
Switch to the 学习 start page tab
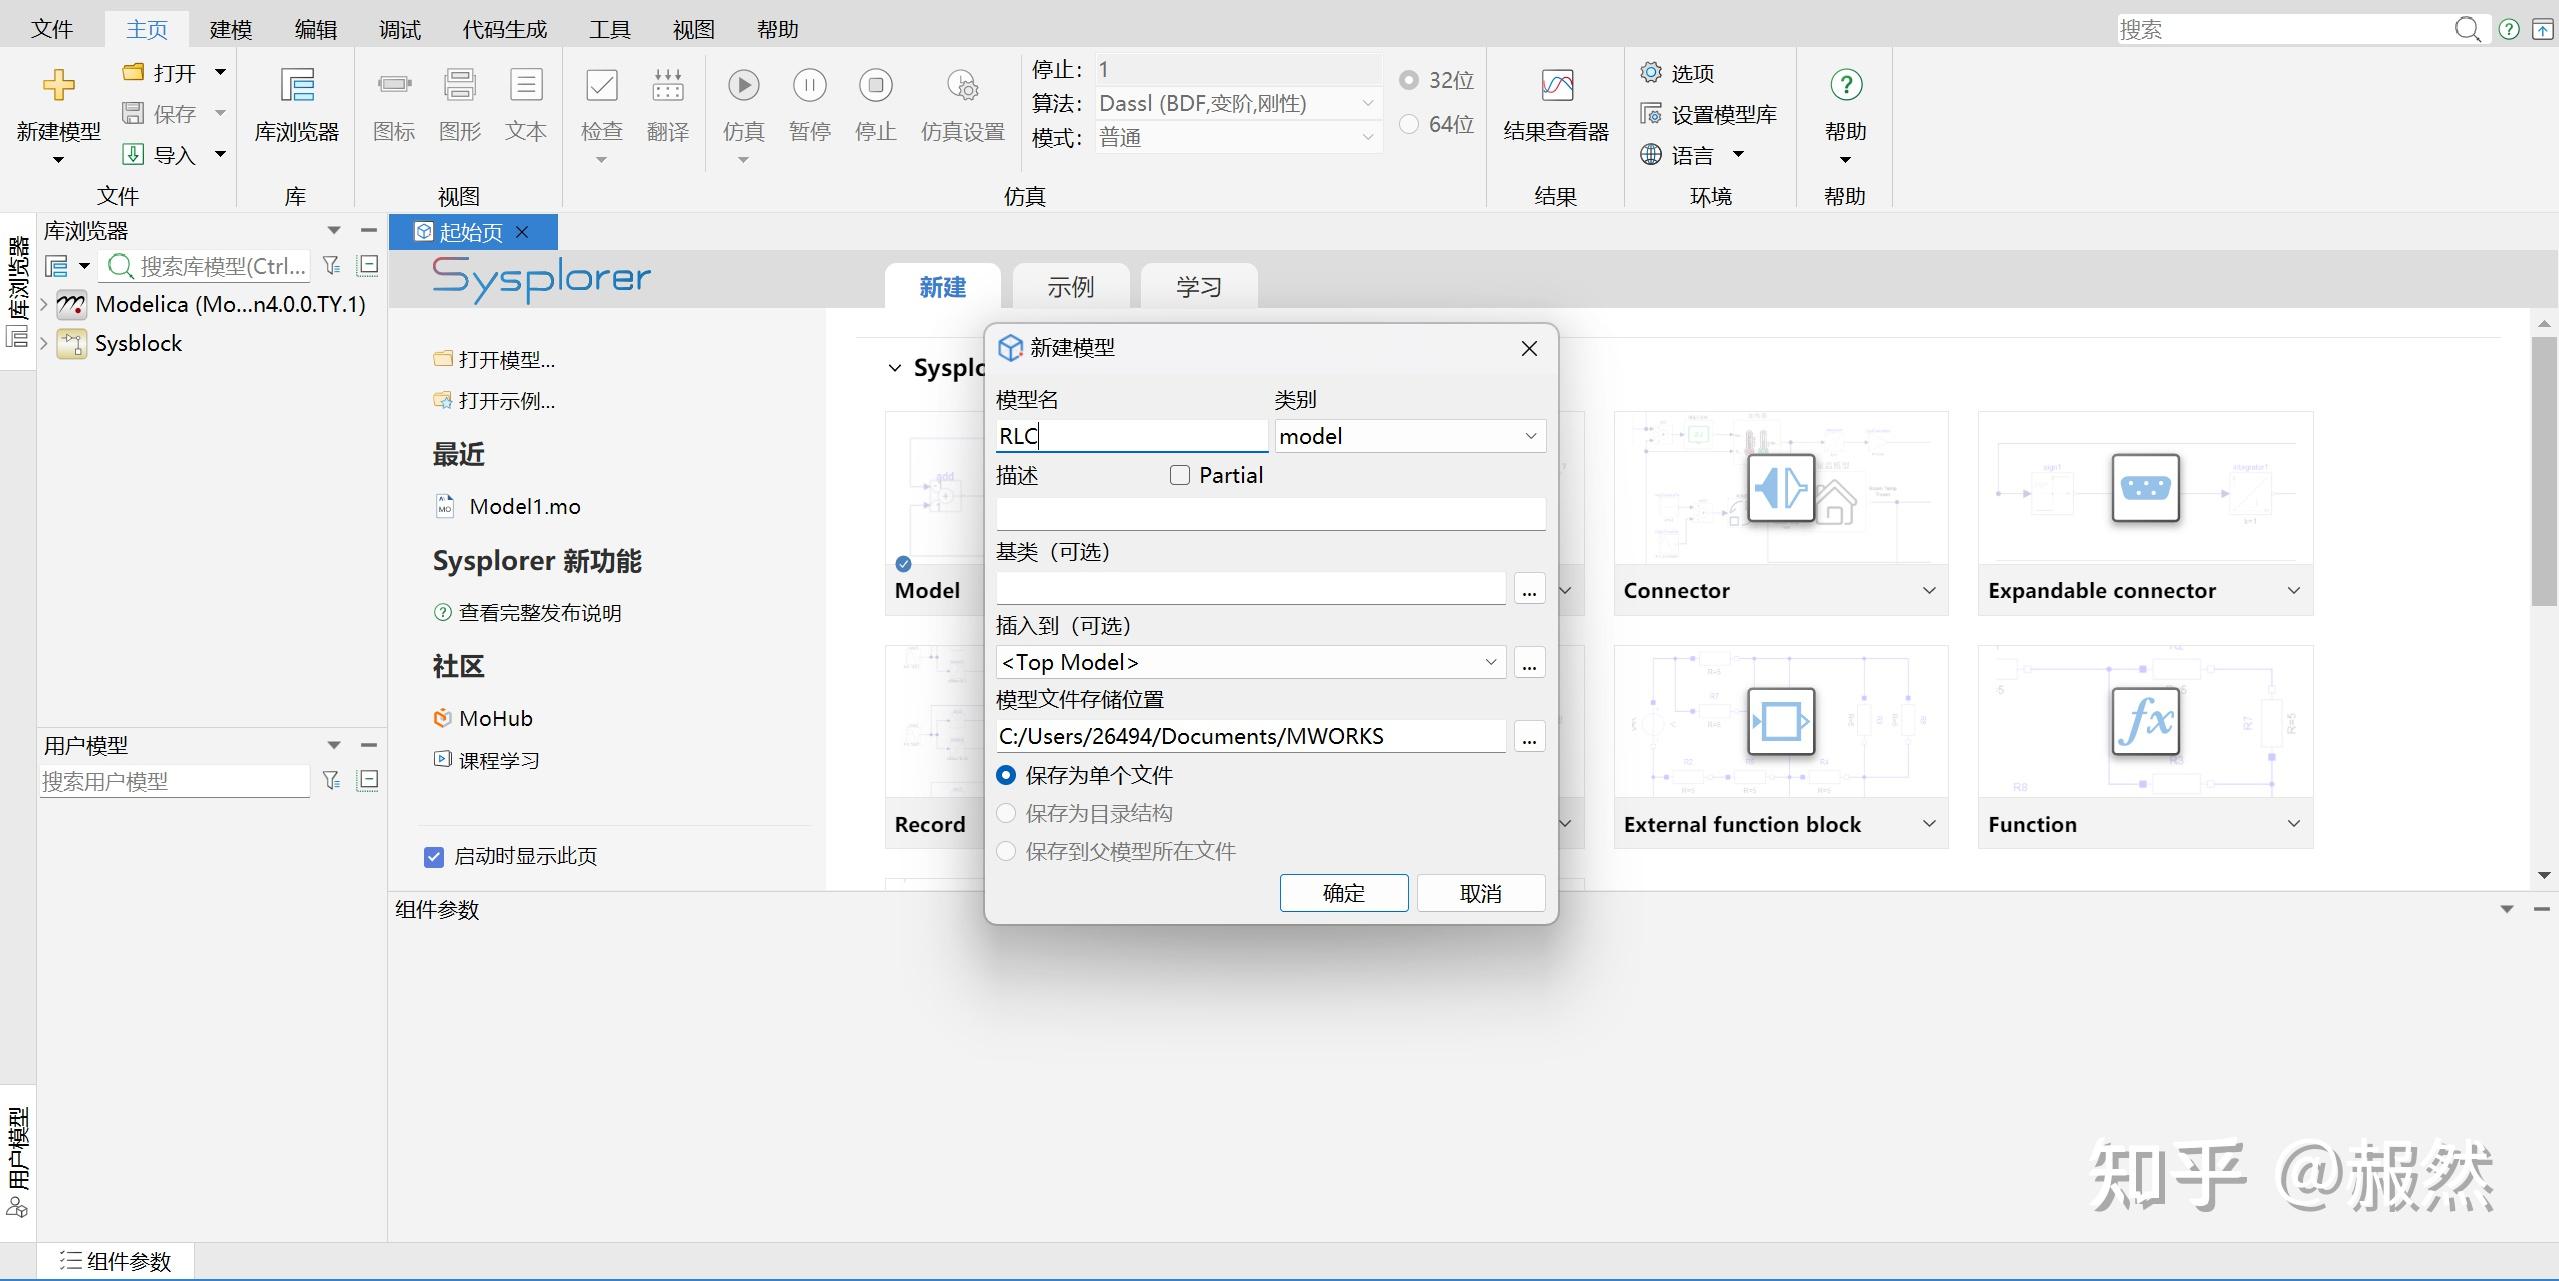[x=1199, y=287]
